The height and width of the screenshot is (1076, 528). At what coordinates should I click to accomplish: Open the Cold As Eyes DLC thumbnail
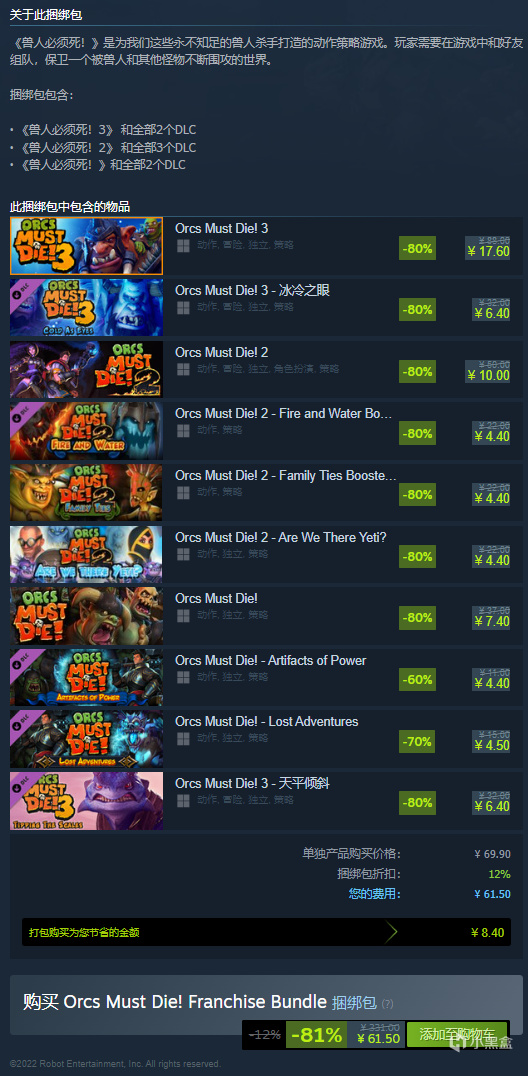(87, 308)
